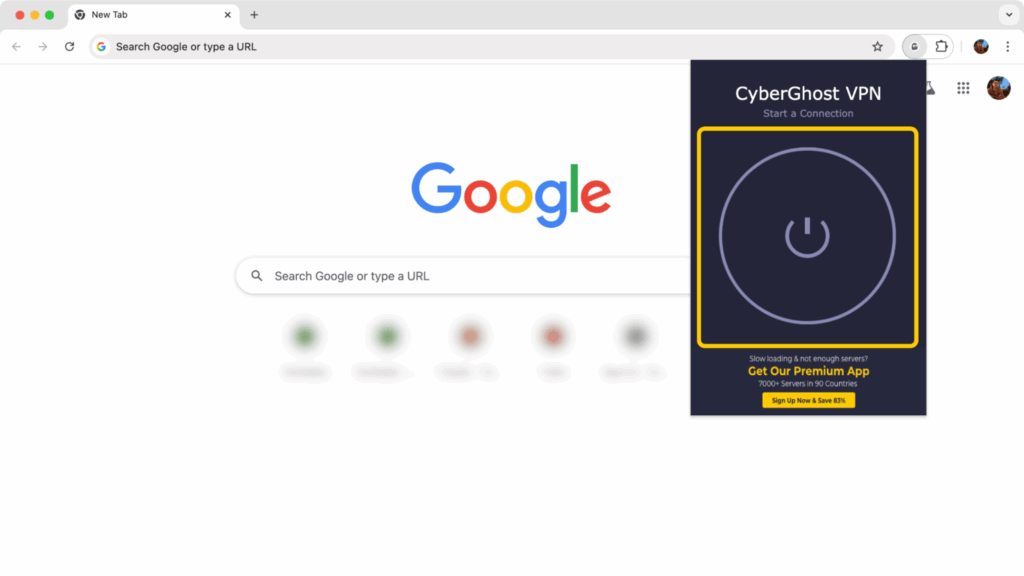Click the CyberGhost extension icon in toolbar
This screenshot has height=576, width=1024.
(x=914, y=46)
